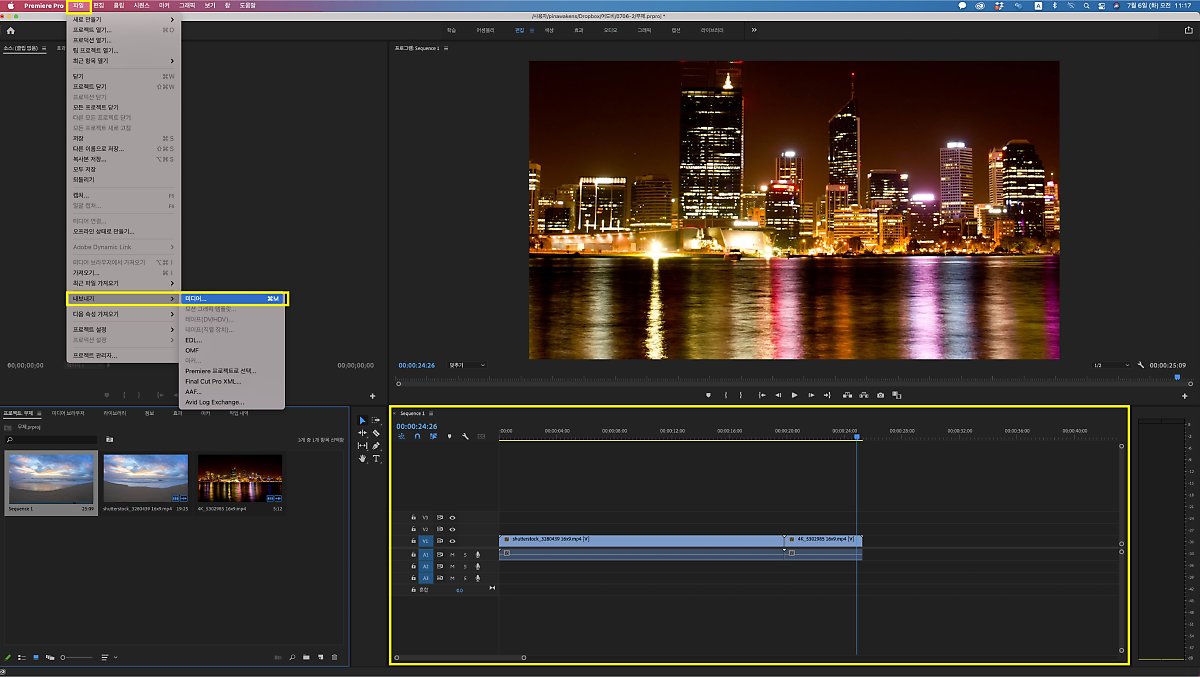1200x677 pixels.
Task: Add marker from timeline header icon
Action: 450,436
